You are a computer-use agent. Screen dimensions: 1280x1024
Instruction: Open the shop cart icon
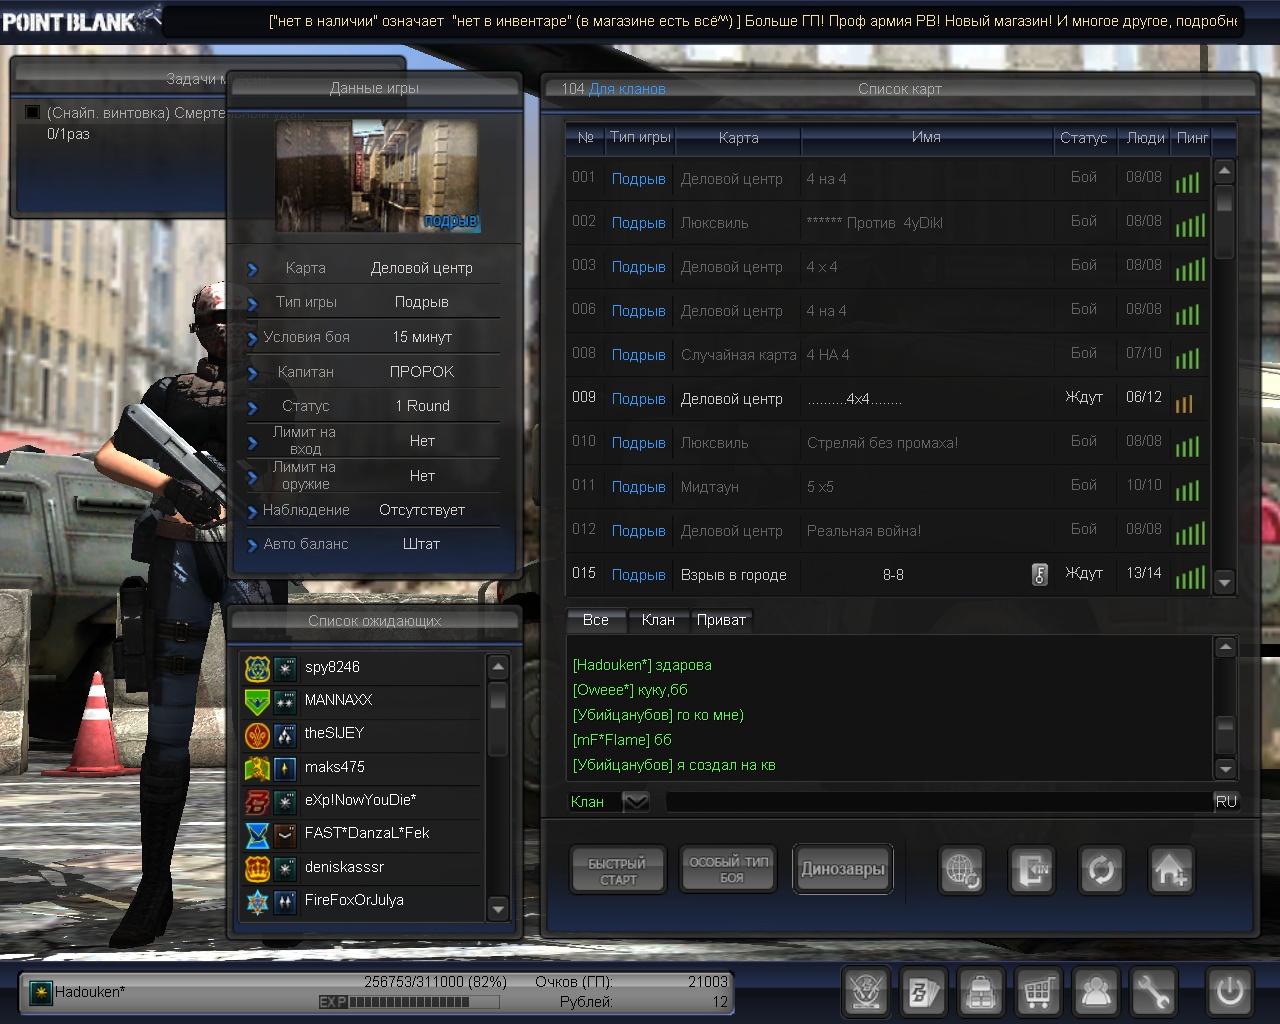tap(1038, 992)
